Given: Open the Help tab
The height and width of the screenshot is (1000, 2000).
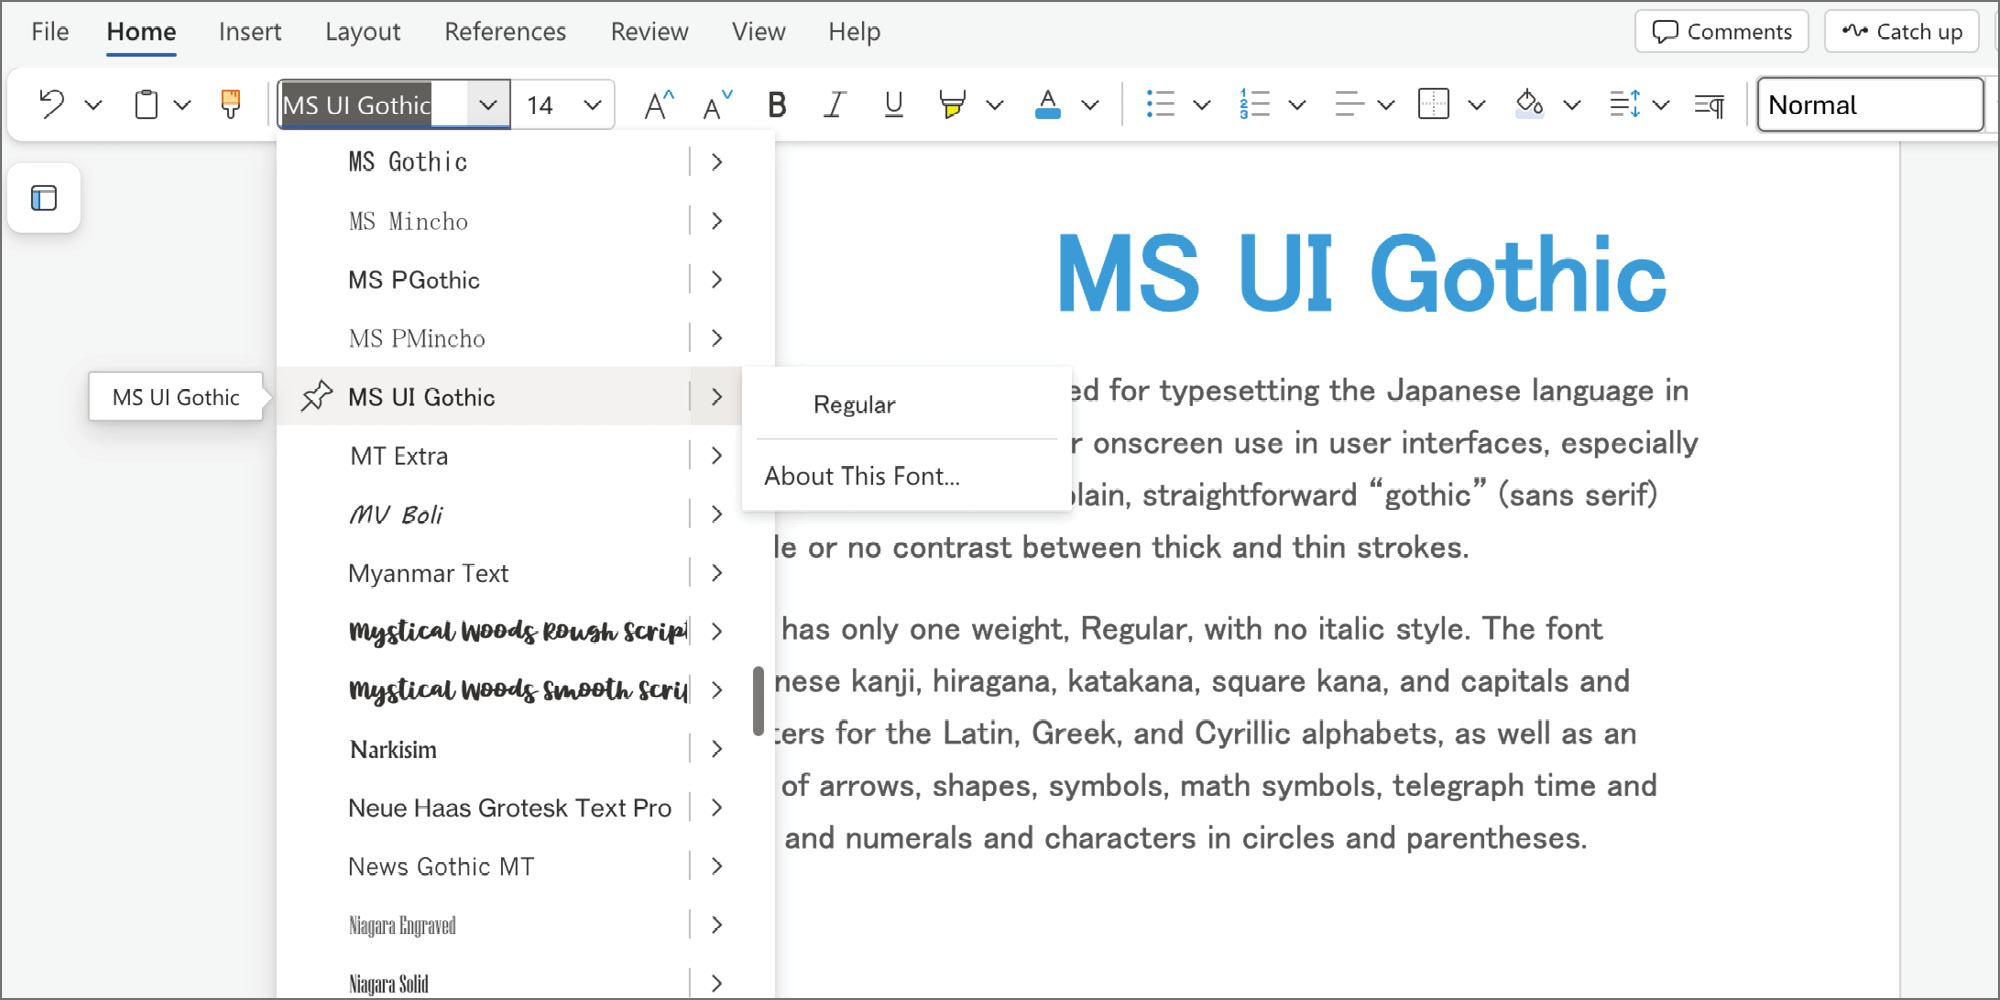Looking at the screenshot, I should coord(854,32).
